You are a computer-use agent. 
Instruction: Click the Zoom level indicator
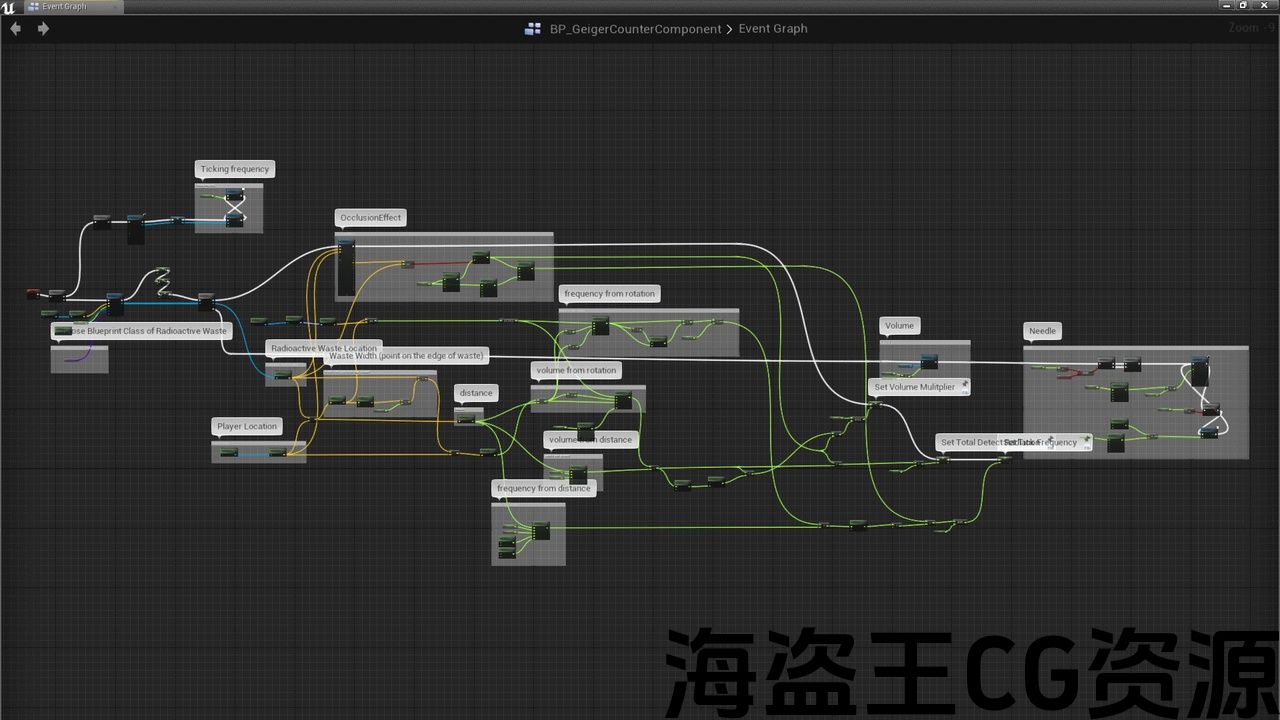(1251, 29)
